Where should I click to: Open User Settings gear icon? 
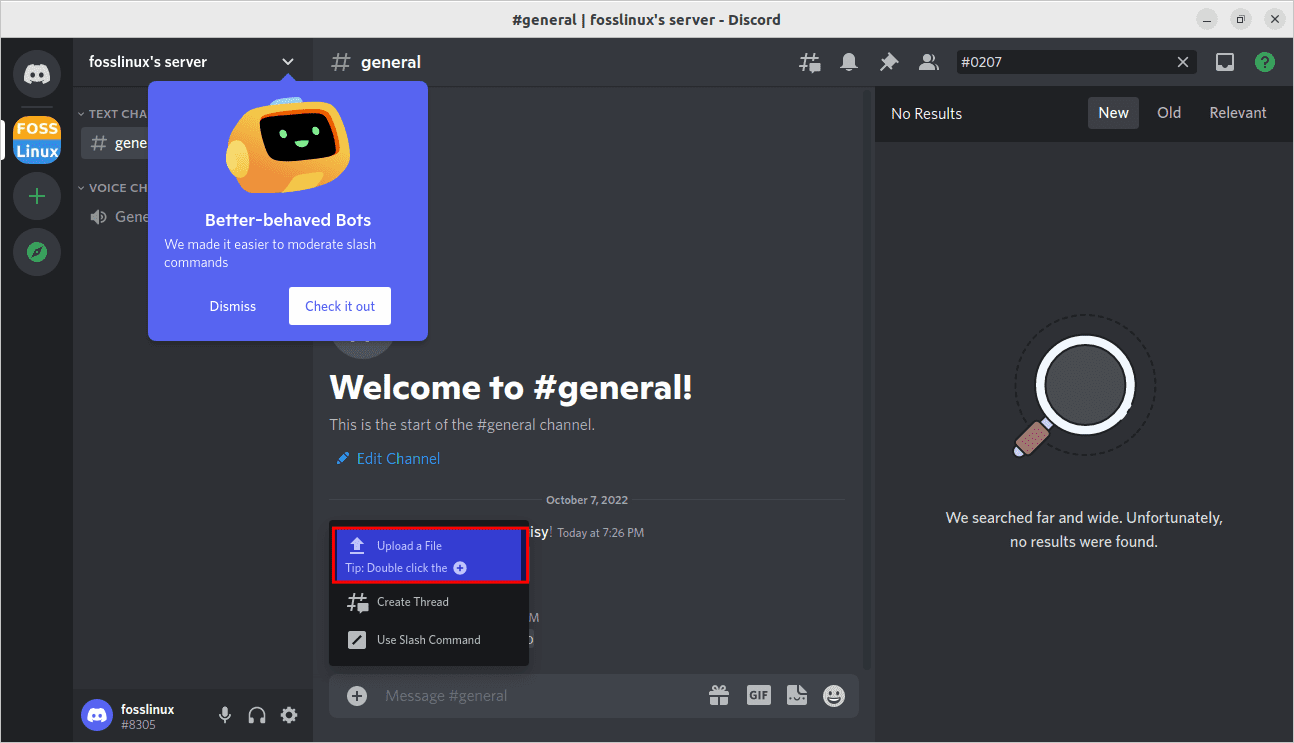289,715
